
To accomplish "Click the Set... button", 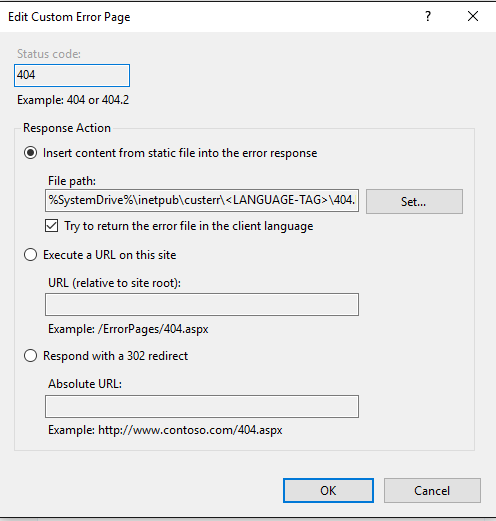I will [x=414, y=201].
